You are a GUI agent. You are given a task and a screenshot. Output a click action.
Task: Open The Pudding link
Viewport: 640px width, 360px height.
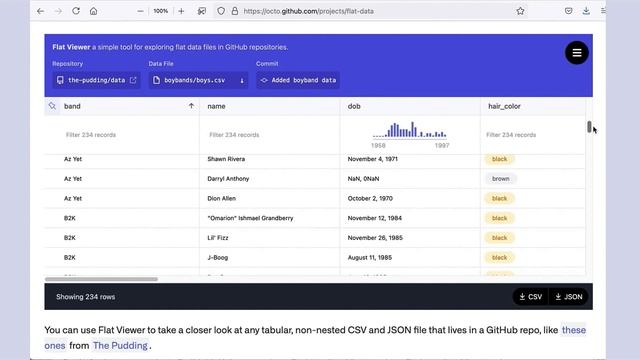pyautogui.click(x=120, y=345)
